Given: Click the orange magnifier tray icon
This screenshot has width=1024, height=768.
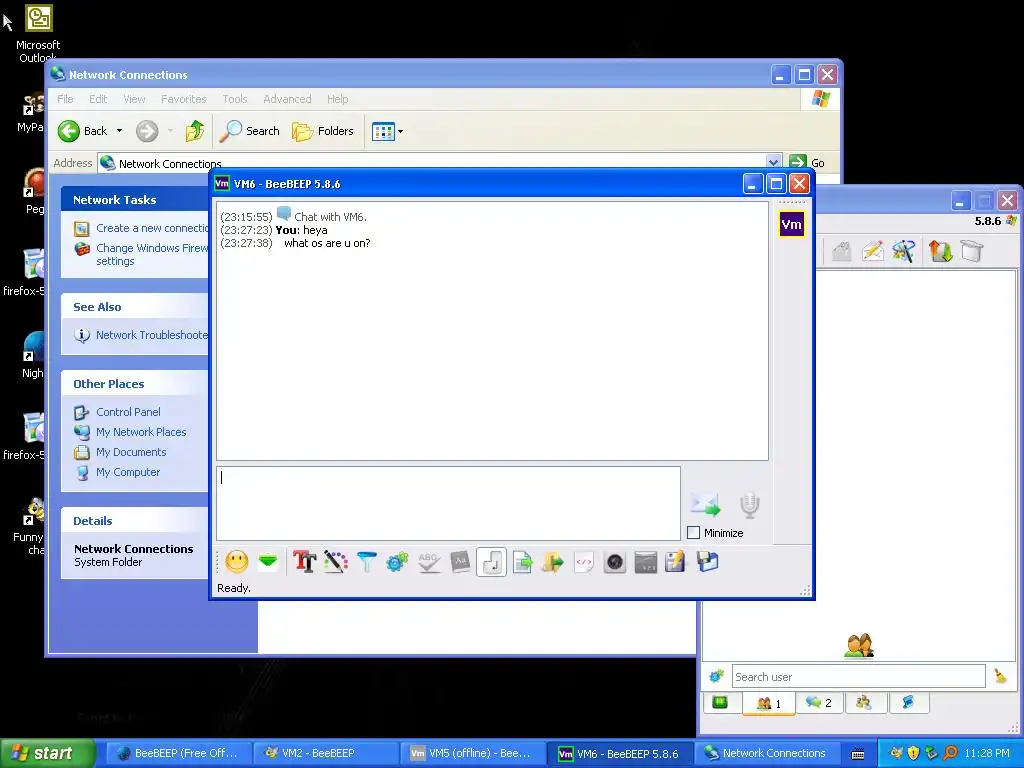Looking at the screenshot, I should pos(950,753).
